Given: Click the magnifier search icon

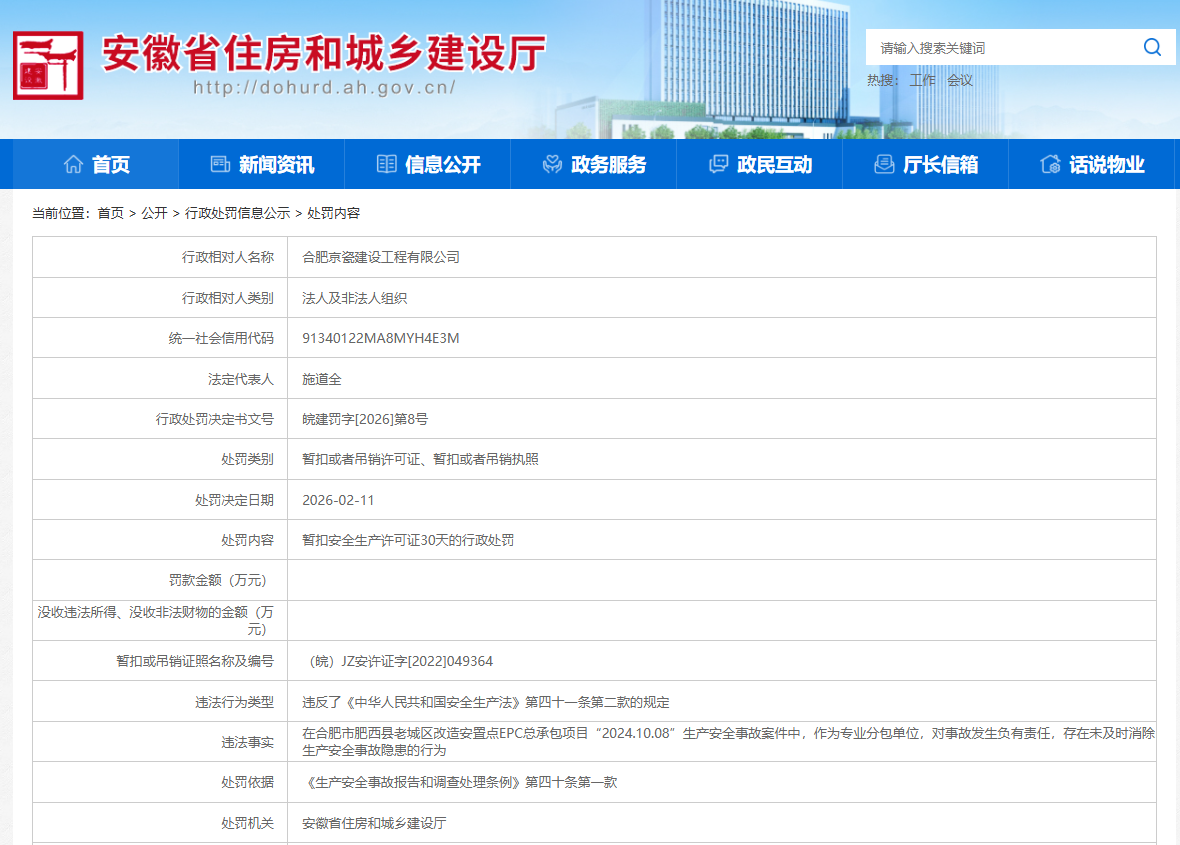Looking at the screenshot, I should 1152,47.
